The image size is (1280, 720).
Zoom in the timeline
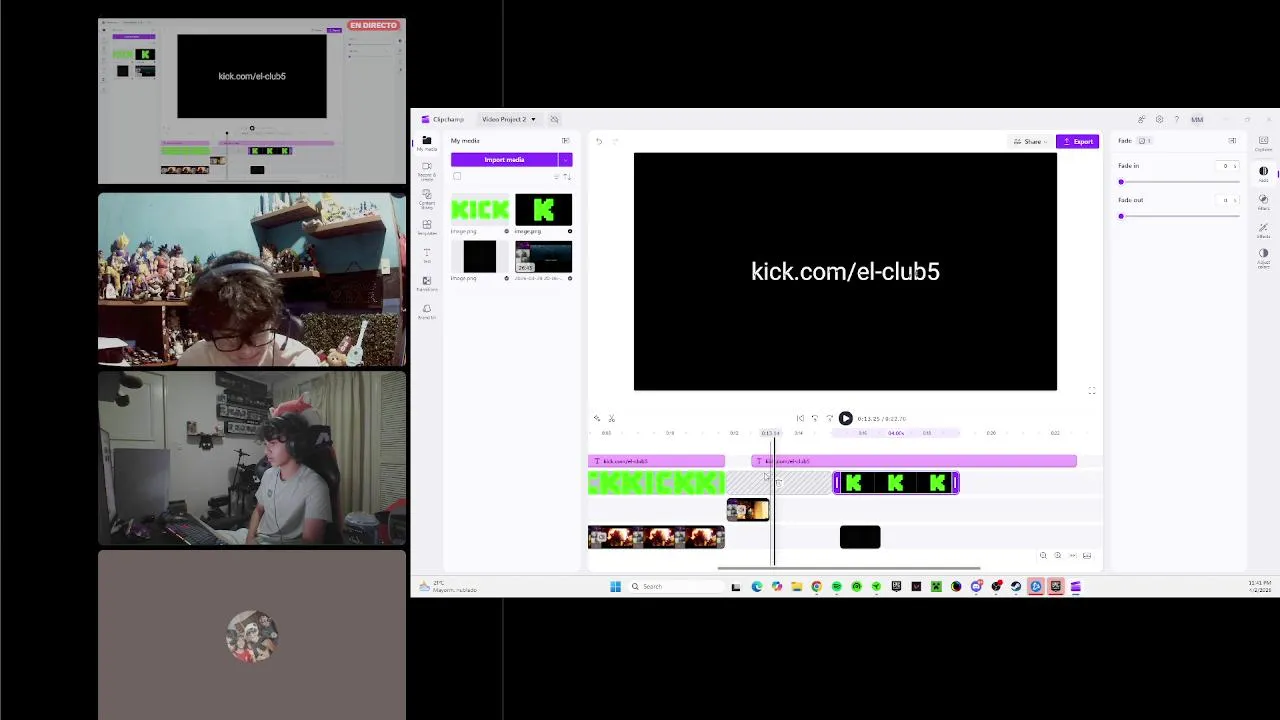1058,556
